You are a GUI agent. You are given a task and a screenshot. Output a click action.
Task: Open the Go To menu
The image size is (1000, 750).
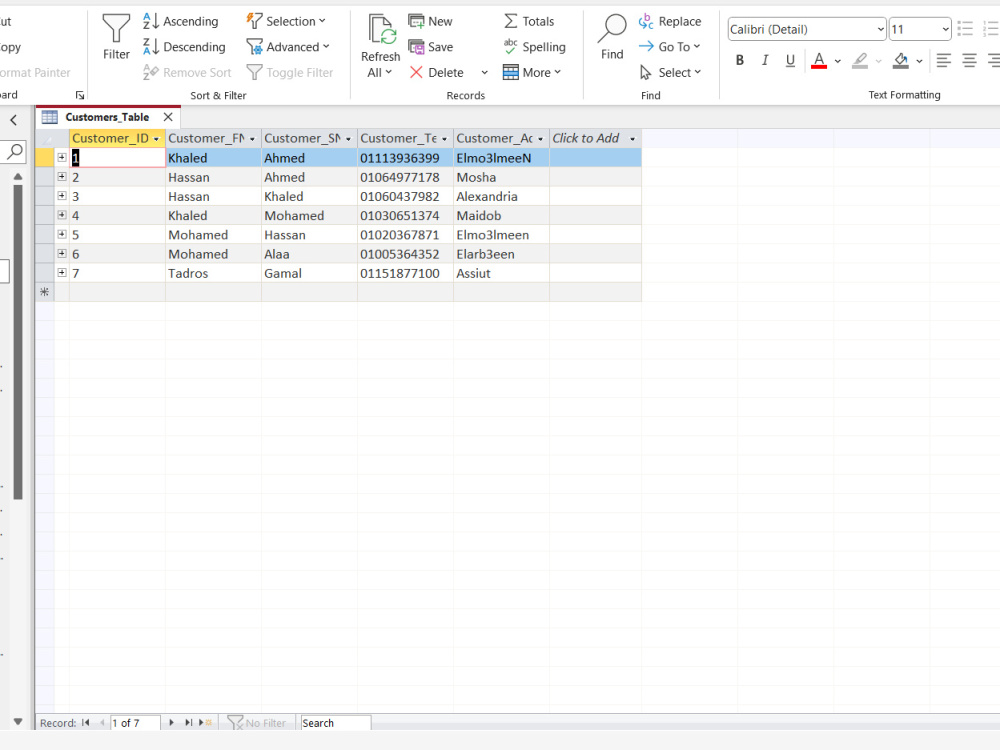[x=669, y=47]
